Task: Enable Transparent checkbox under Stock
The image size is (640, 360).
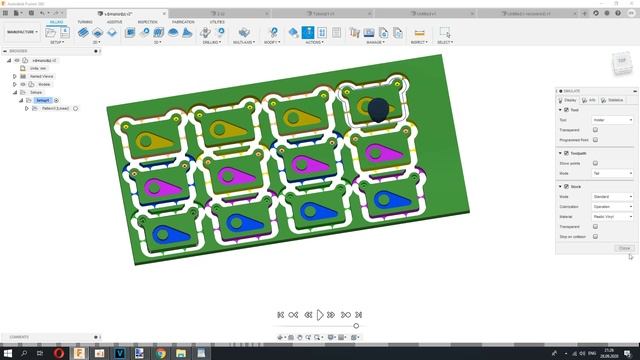Action: click(x=596, y=227)
